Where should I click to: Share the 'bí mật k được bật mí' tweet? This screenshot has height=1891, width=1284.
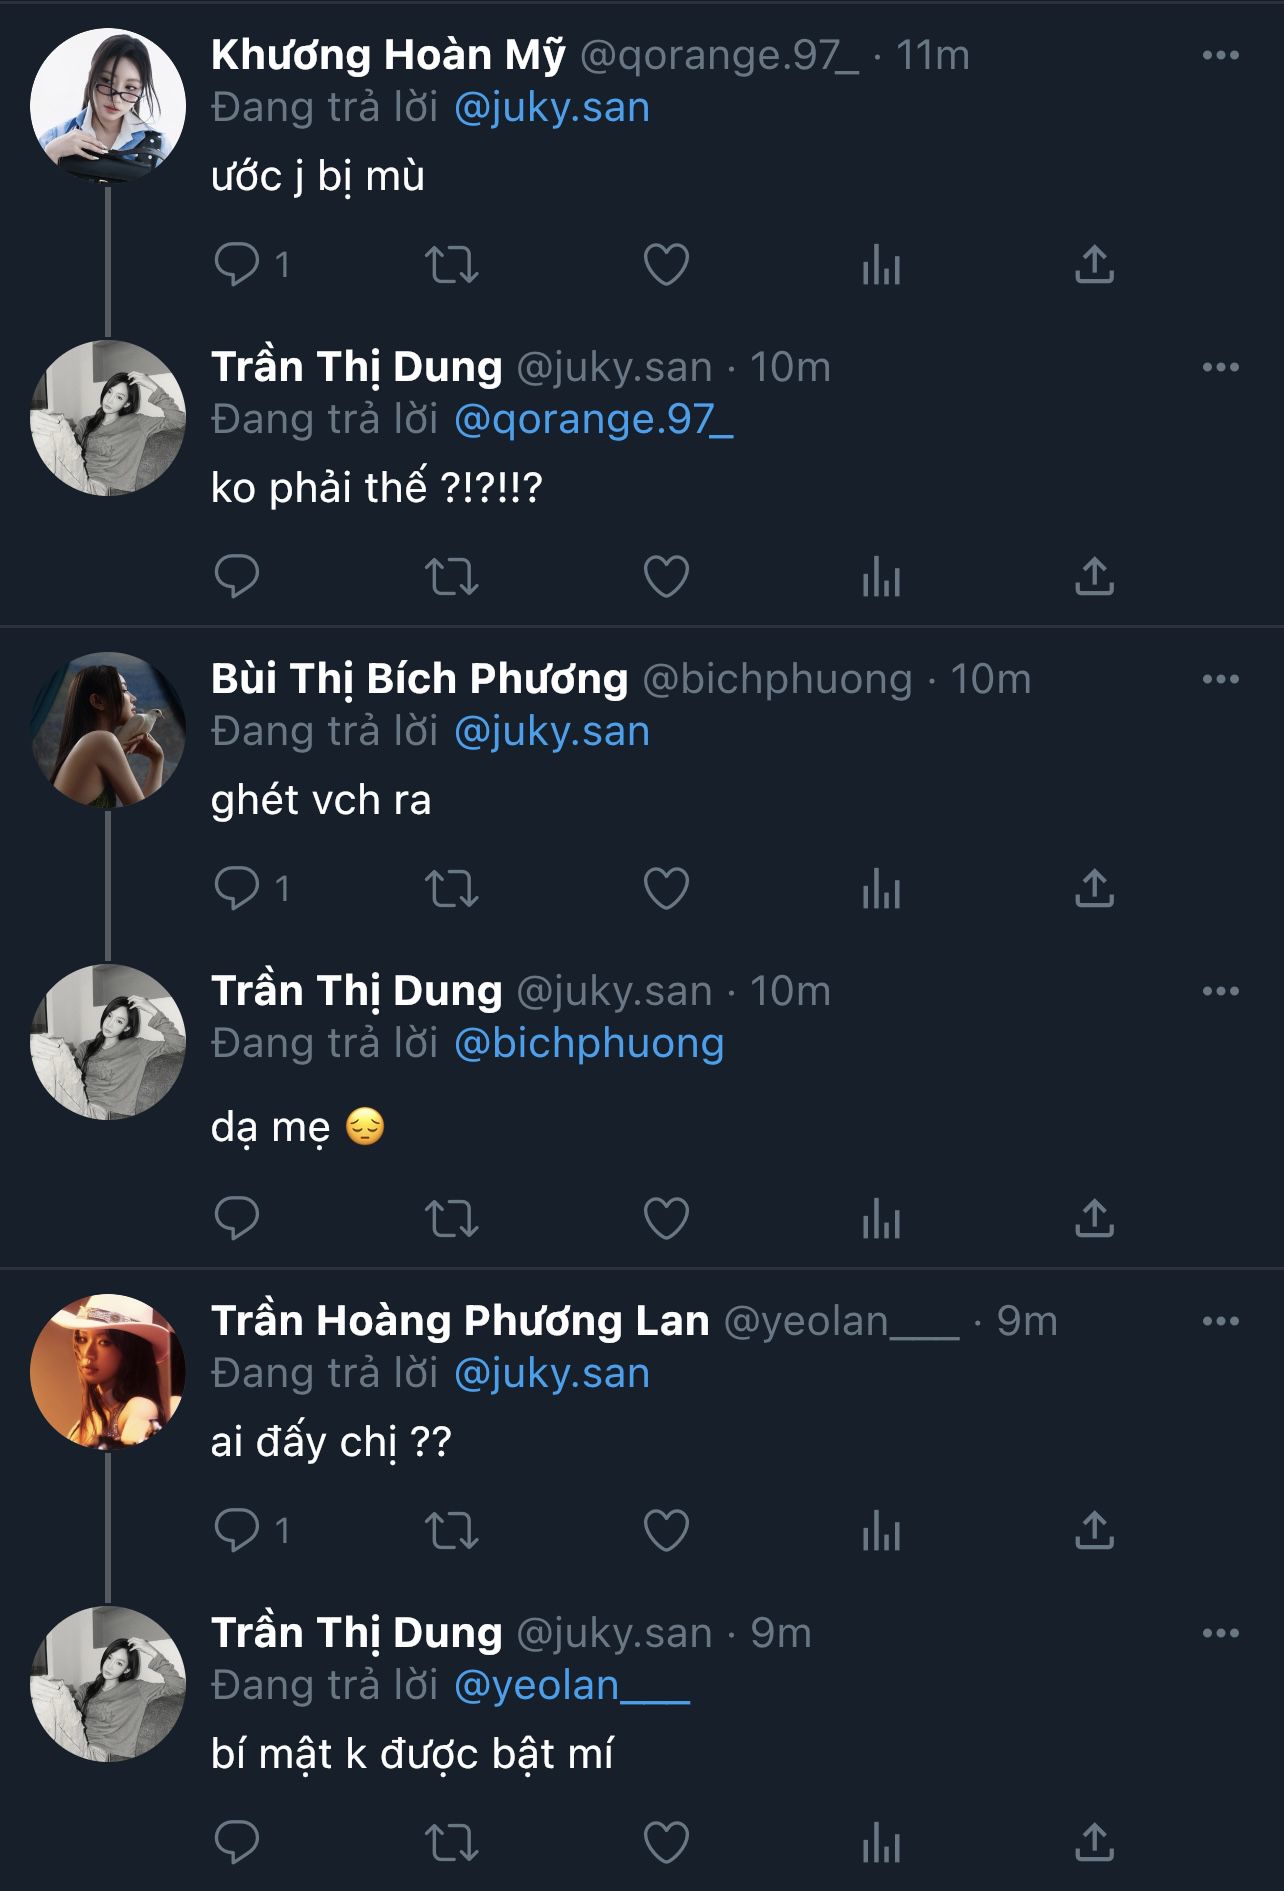click(1094, 1843)
